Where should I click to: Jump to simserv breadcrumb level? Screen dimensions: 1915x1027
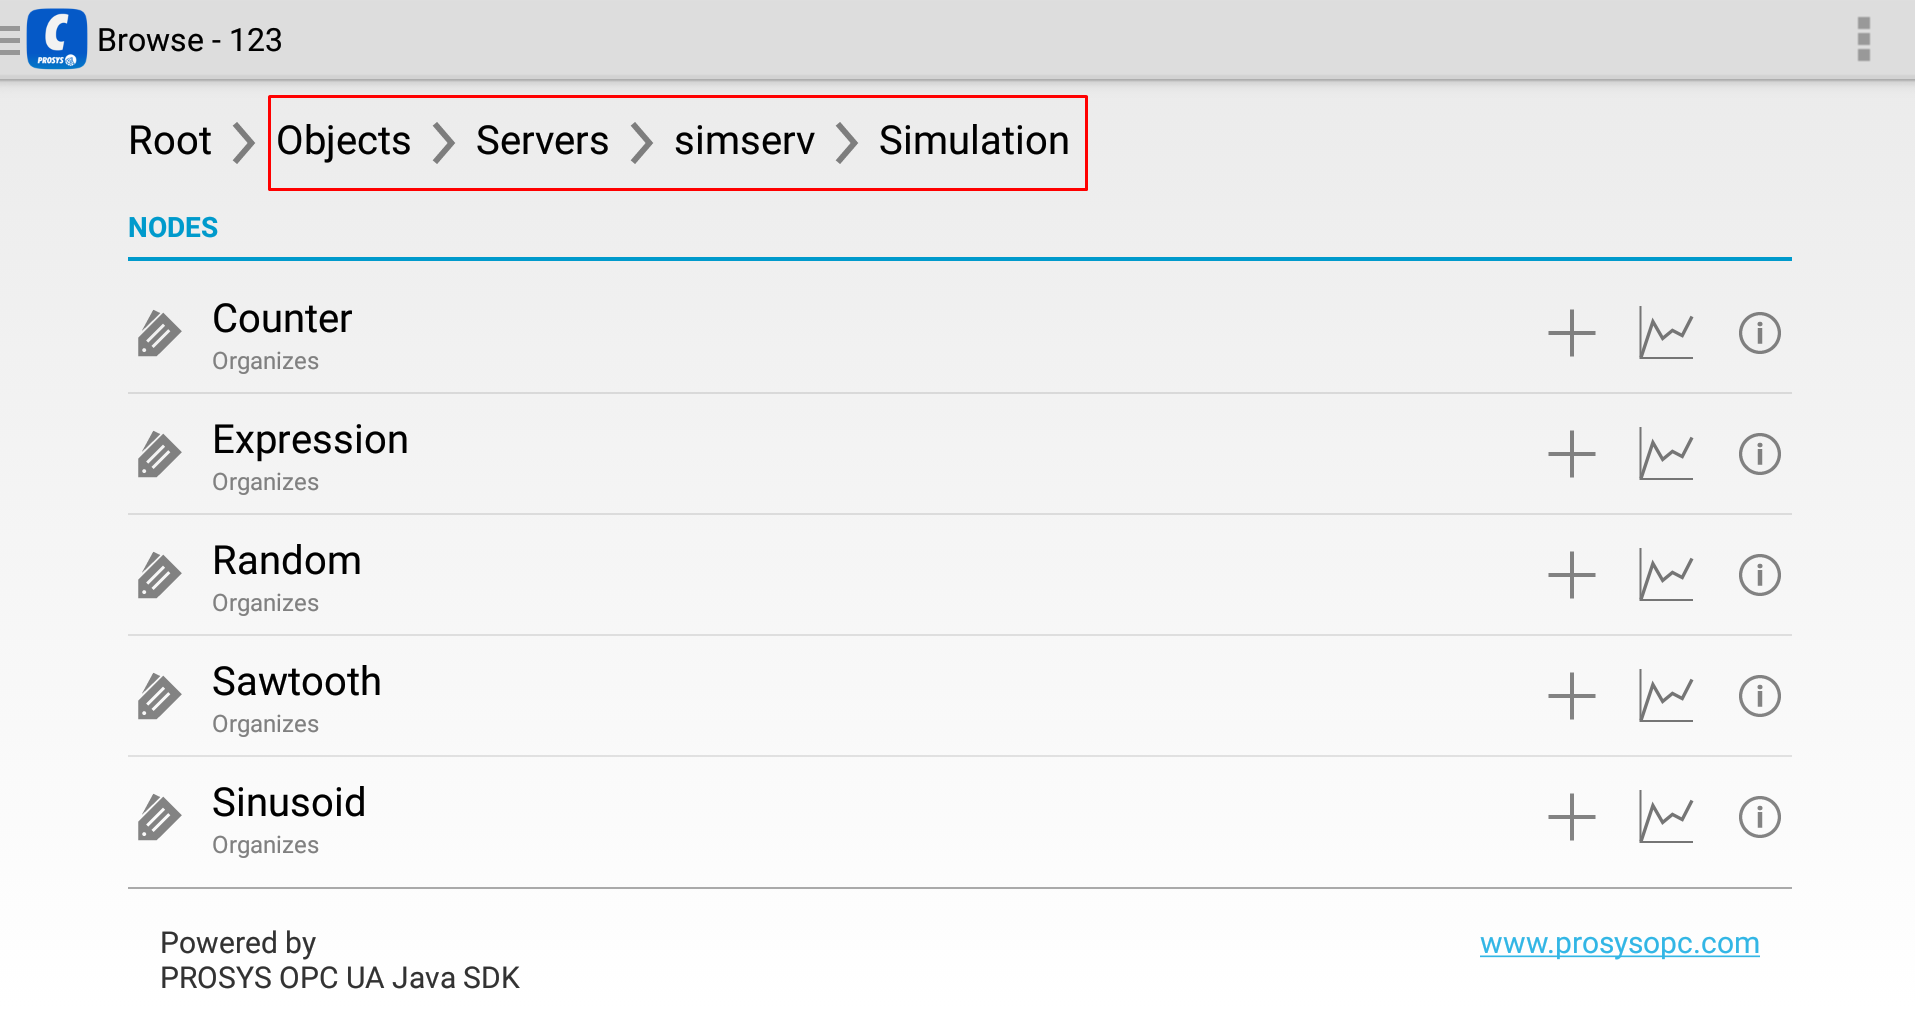point(744,141)
